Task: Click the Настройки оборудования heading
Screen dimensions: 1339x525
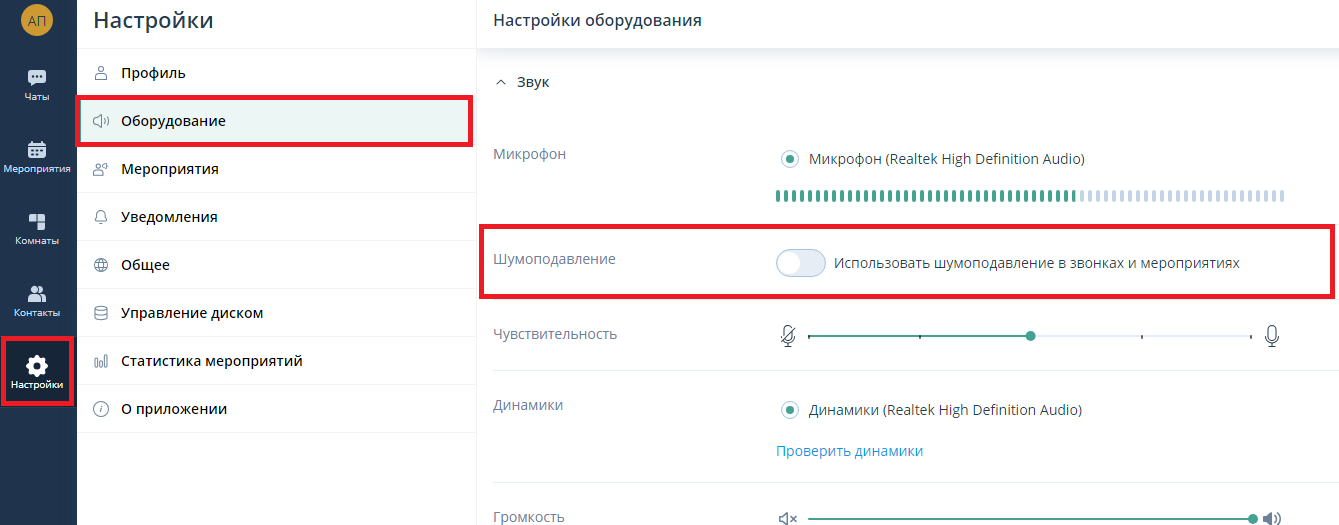Action: point(597,20)
